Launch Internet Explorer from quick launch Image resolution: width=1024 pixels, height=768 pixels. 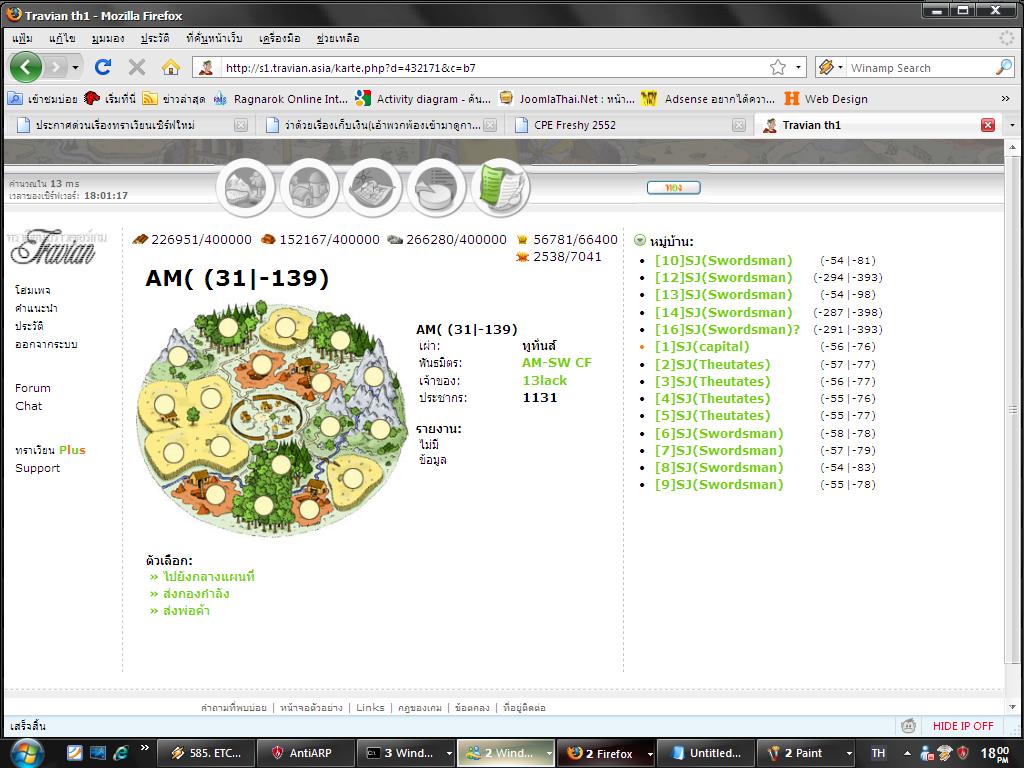(x=121, y=753)
